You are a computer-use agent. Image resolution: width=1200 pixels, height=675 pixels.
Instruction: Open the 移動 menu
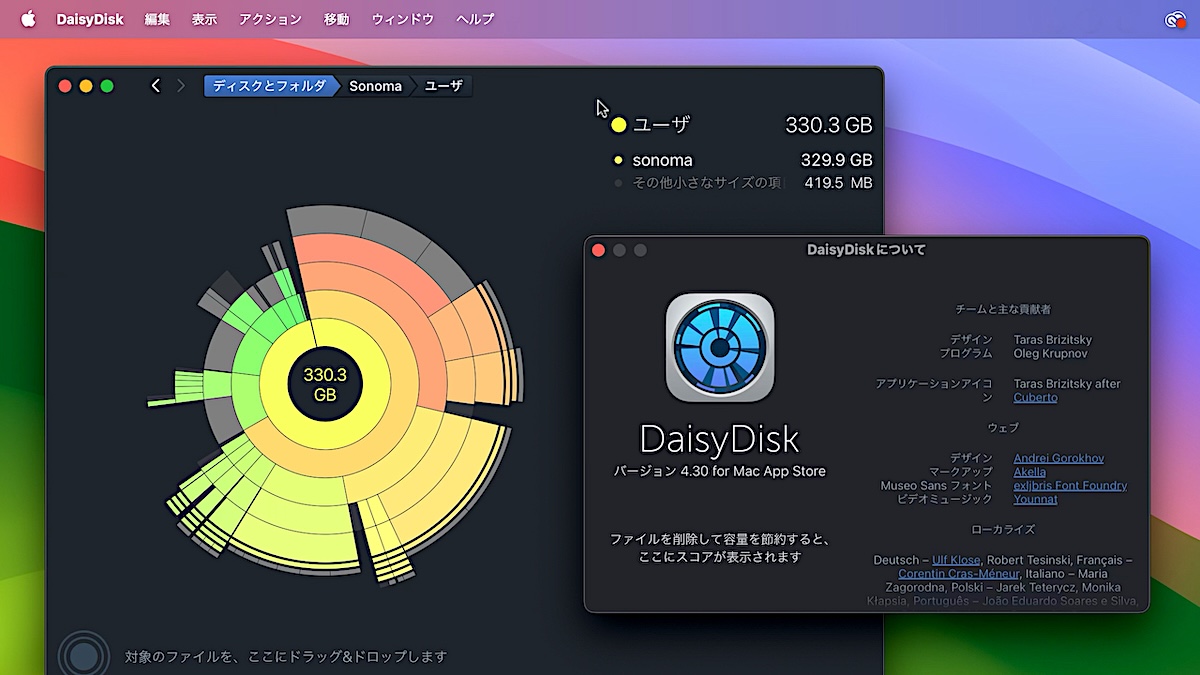337,19
